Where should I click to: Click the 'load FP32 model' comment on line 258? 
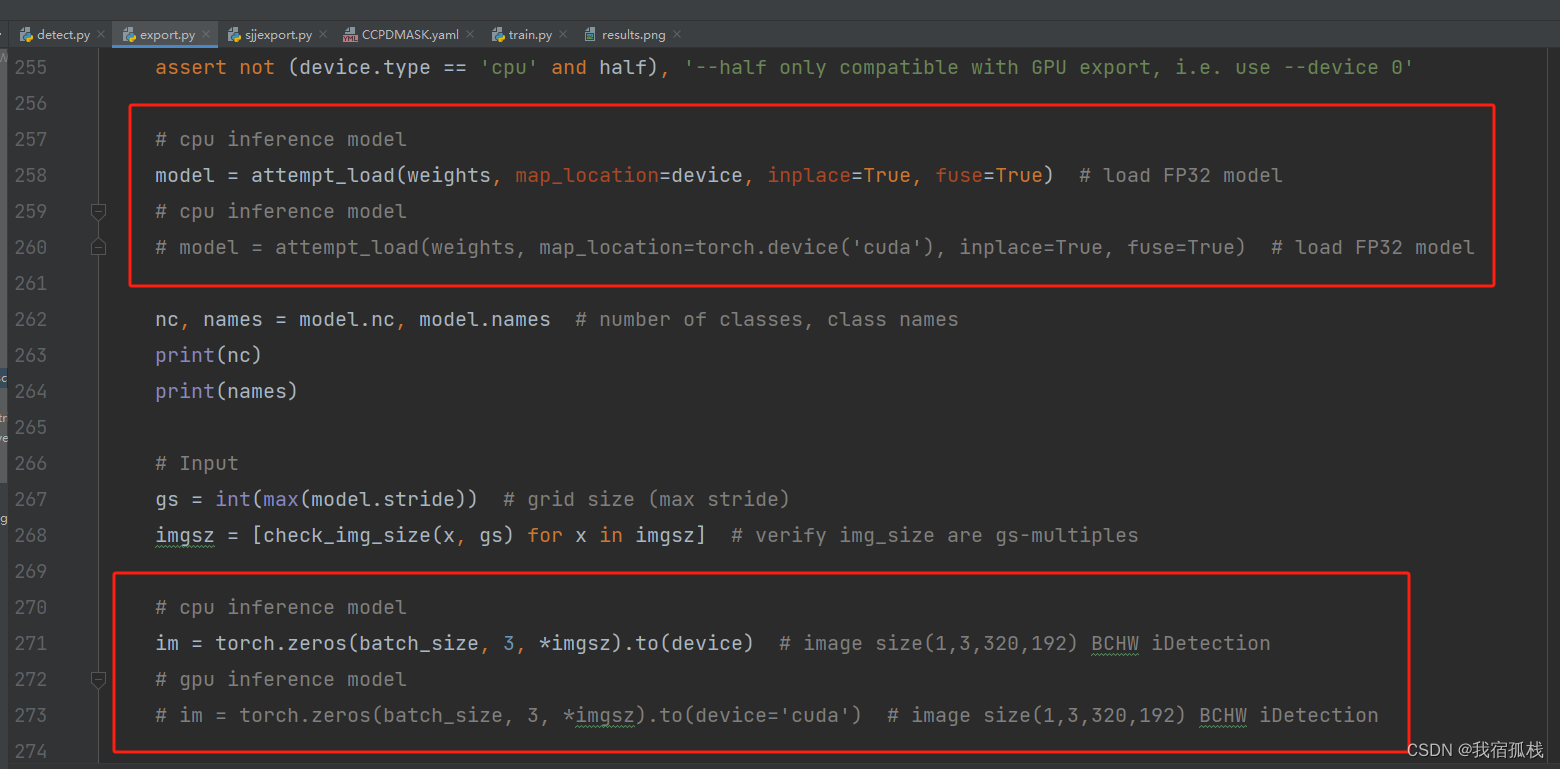[1180, 175]
